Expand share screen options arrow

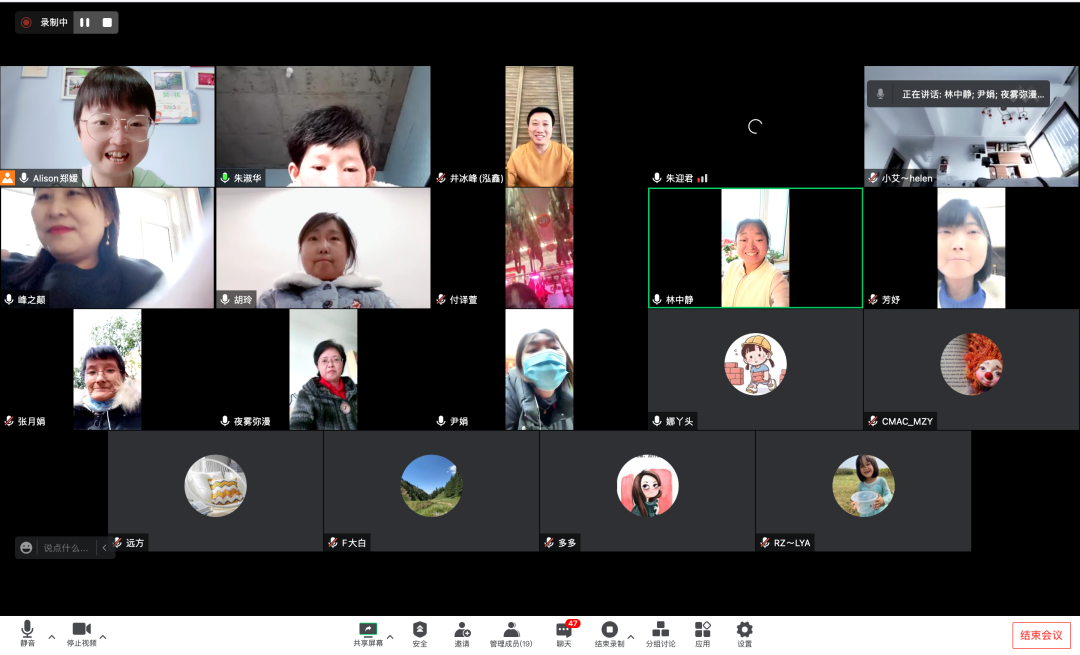click(x=390, y=637)
